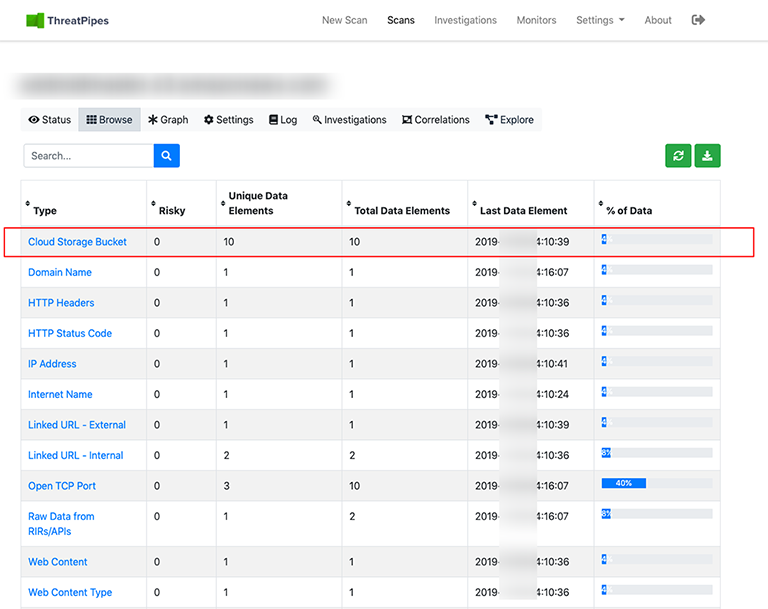768x609 pixels.
Task: Open the Explore tab
Action: point(509,120)
